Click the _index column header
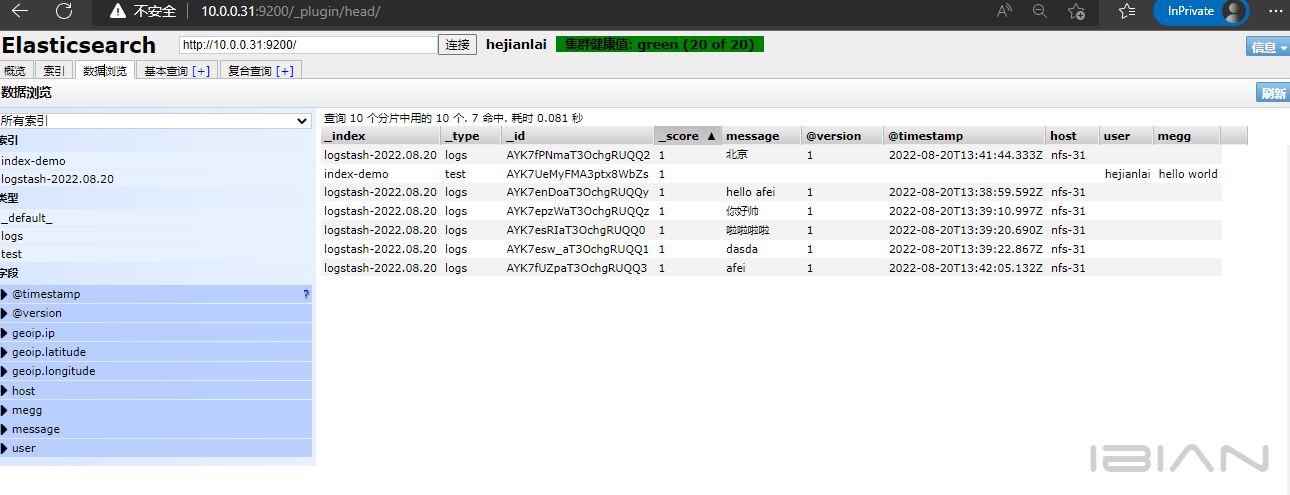 click(381, 136)
